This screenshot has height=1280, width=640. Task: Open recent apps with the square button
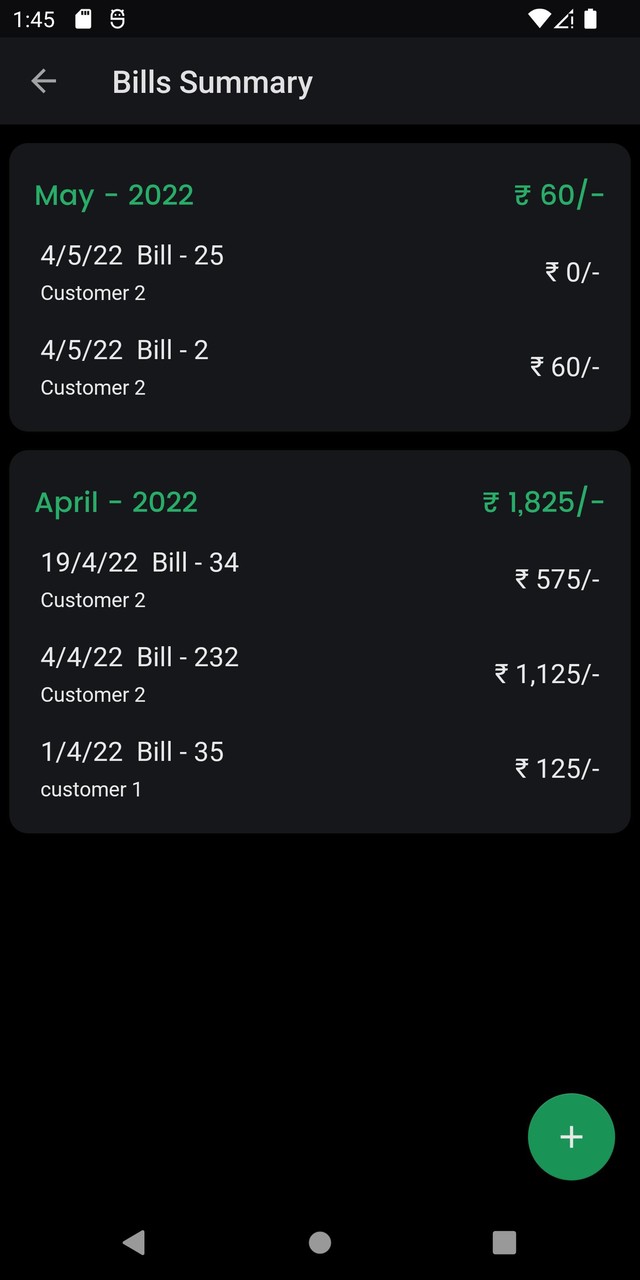point(504,1242)
